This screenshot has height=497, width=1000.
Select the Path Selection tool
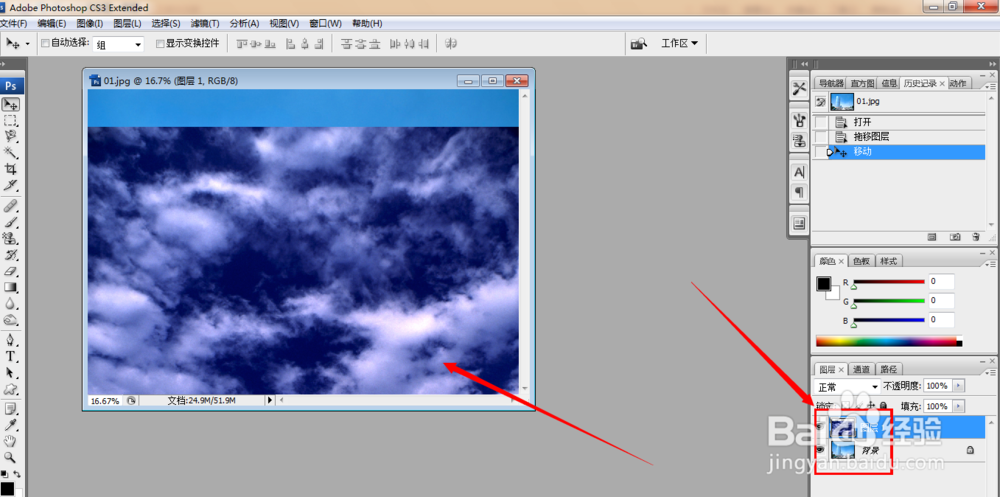[x=11, y=373]
